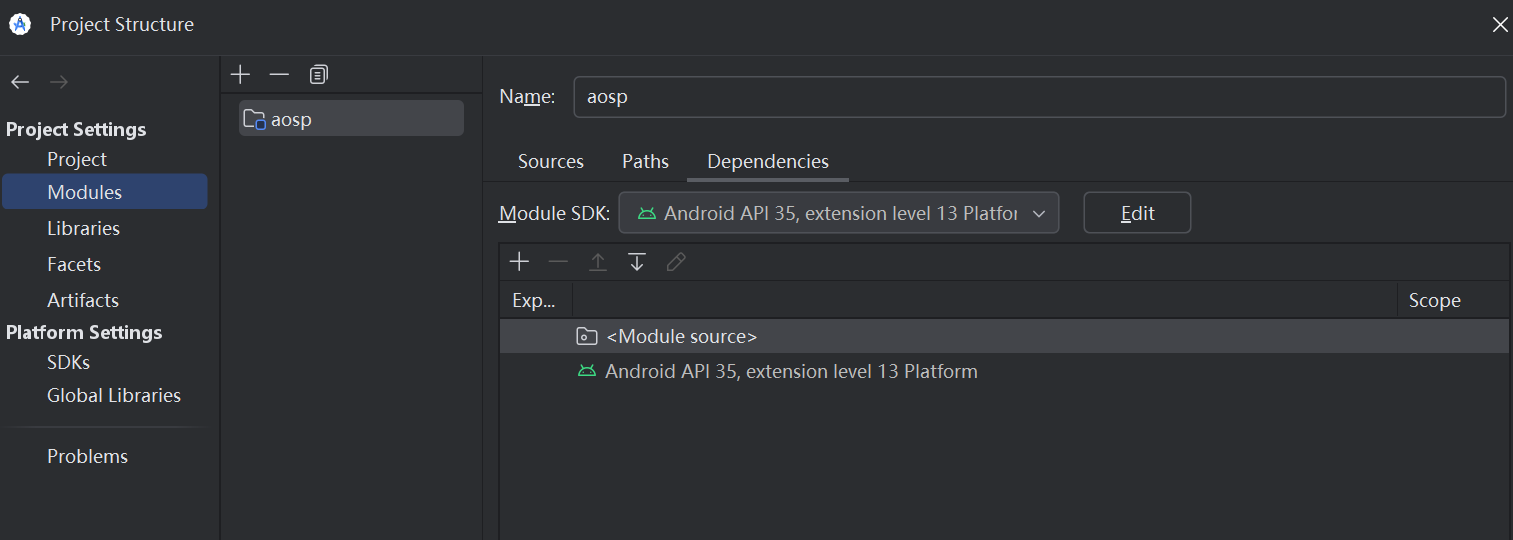The image size is (1513, 540).
Task: Open Project settings
Action: (77, 159)
